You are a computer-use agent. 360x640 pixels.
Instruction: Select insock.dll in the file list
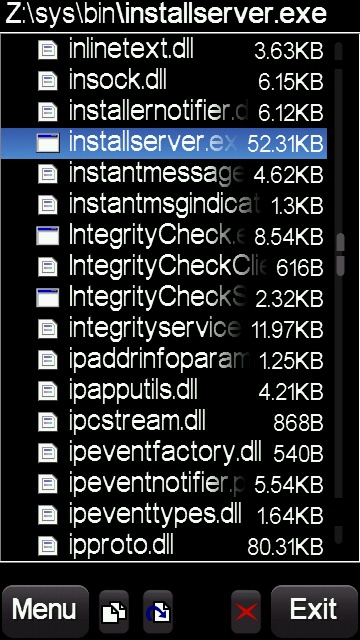tap(164, 81)
